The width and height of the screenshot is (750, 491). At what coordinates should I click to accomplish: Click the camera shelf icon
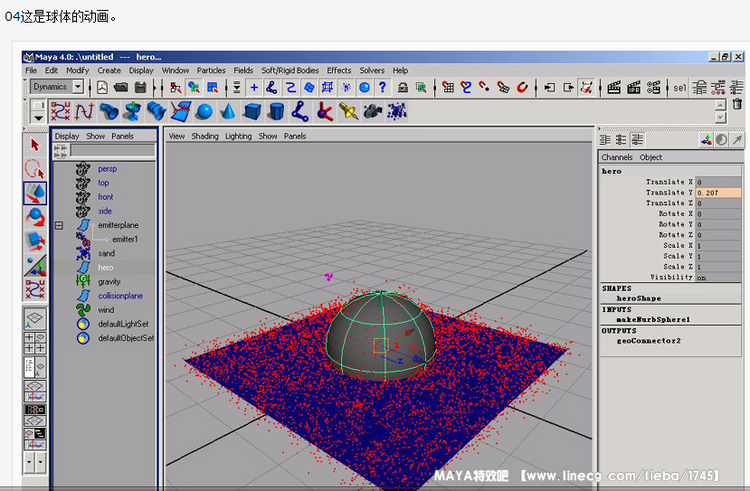coord(372,112)
